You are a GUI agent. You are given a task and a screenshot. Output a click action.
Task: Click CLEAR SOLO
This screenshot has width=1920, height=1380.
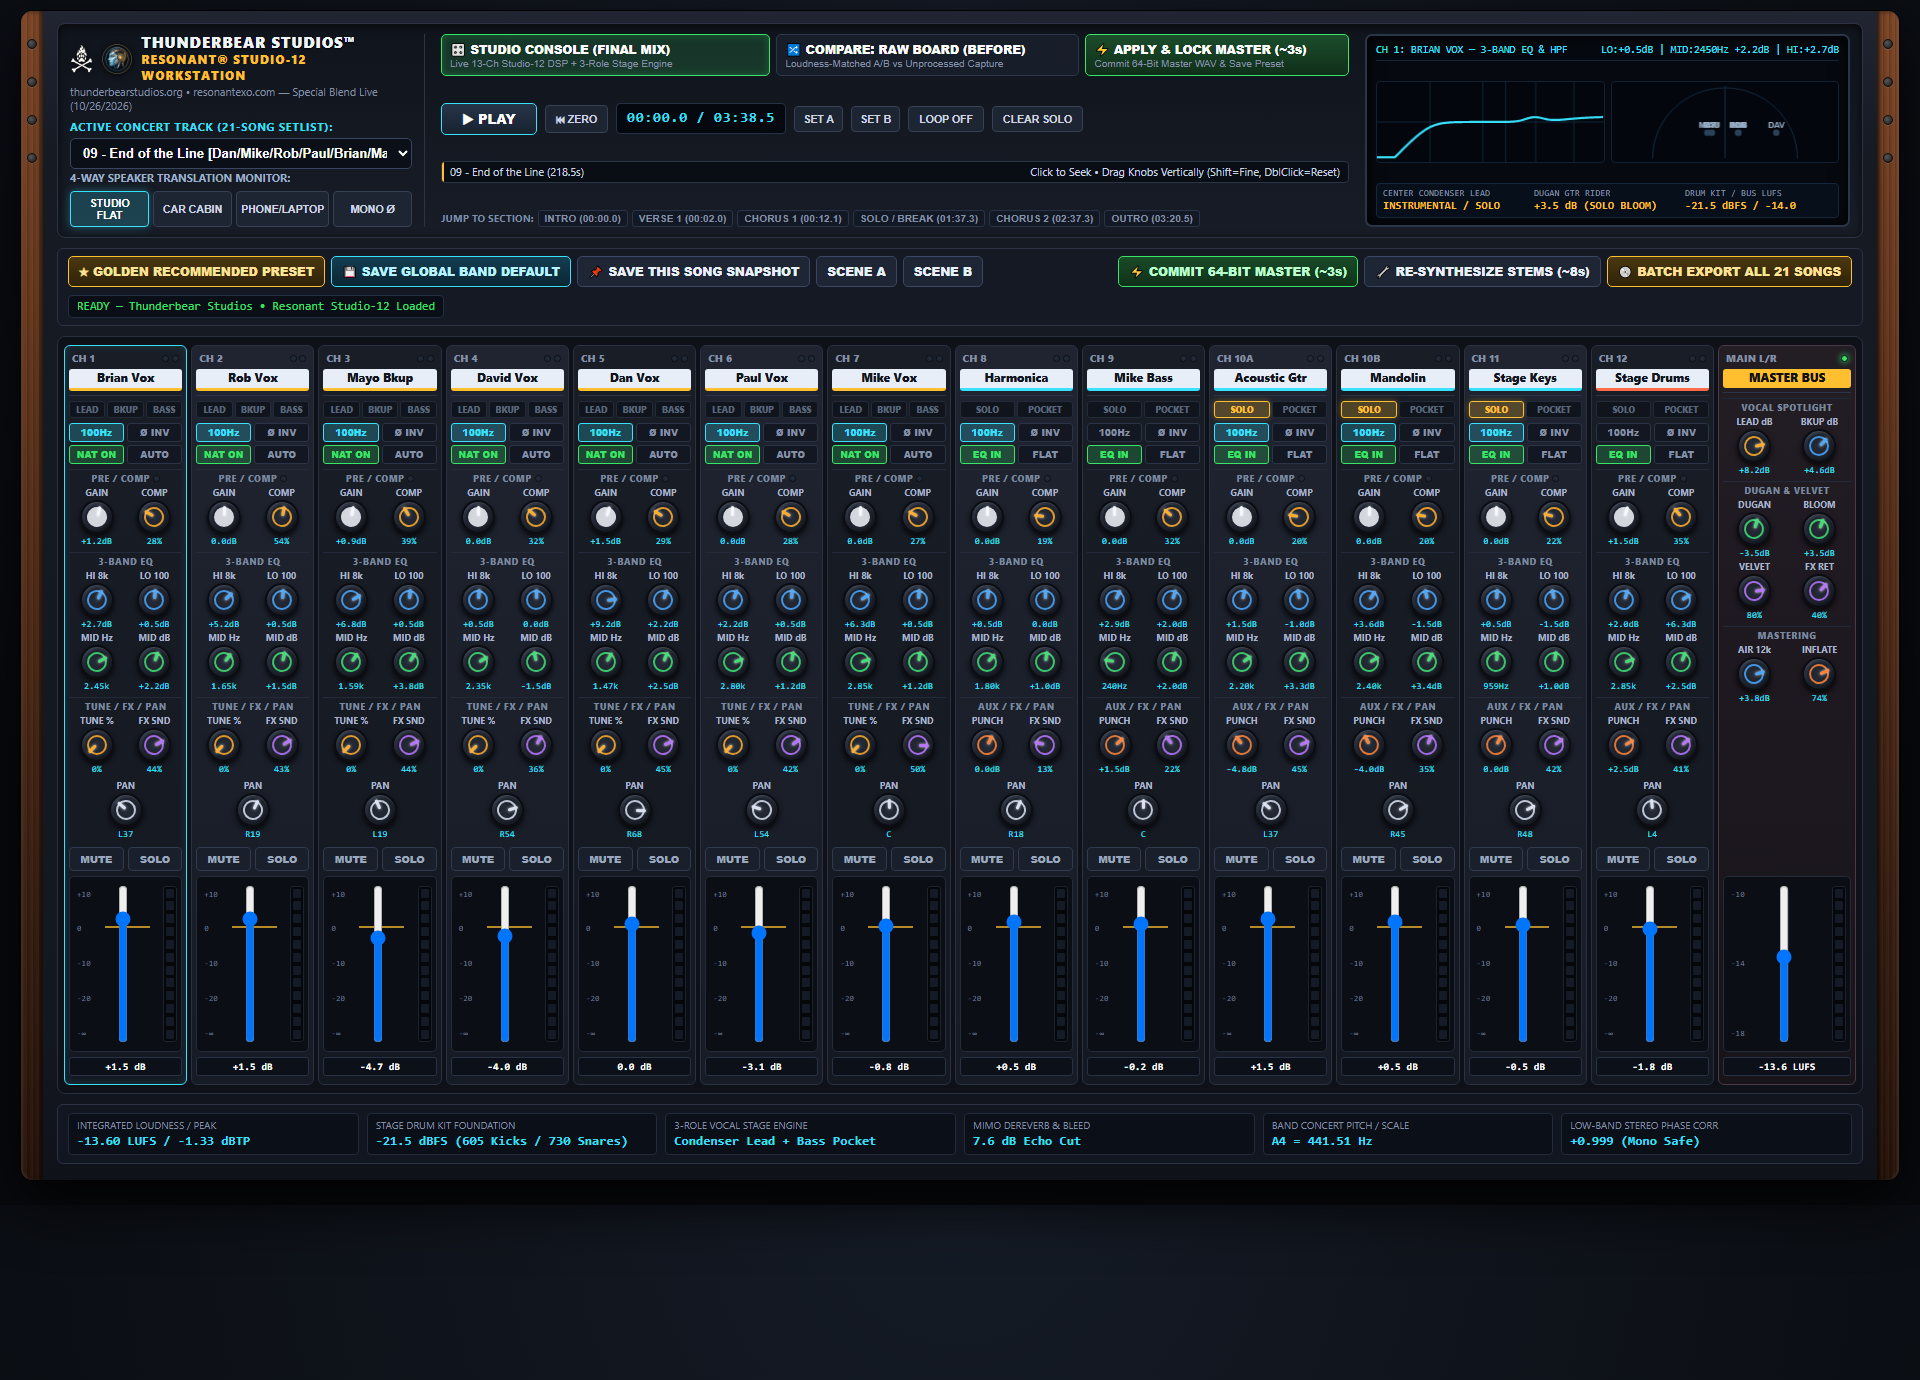click(x=1037, y=119)
